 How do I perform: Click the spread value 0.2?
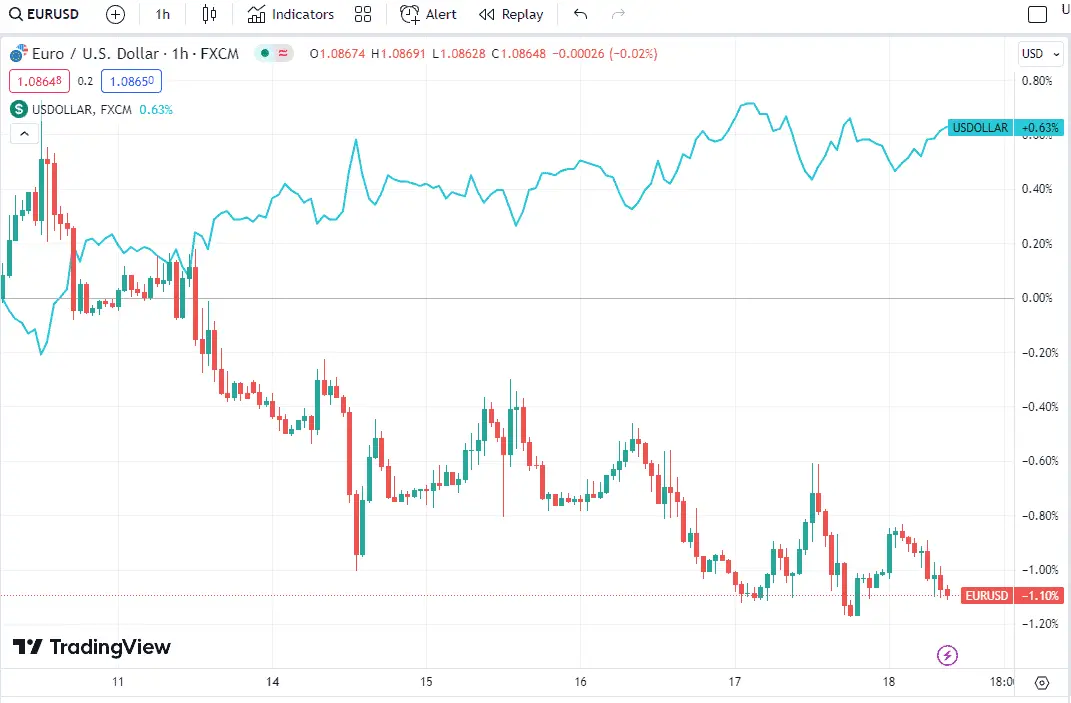pos(85,81)
